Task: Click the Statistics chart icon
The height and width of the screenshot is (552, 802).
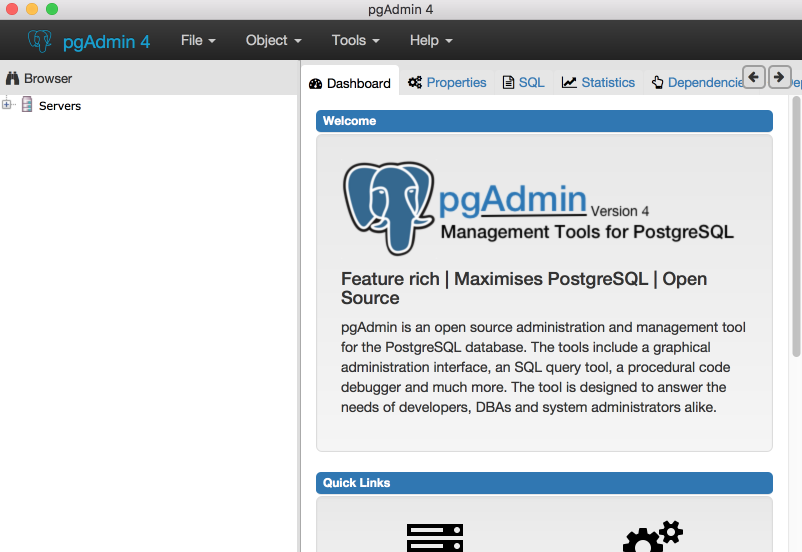Action: (x=569, y=82)
